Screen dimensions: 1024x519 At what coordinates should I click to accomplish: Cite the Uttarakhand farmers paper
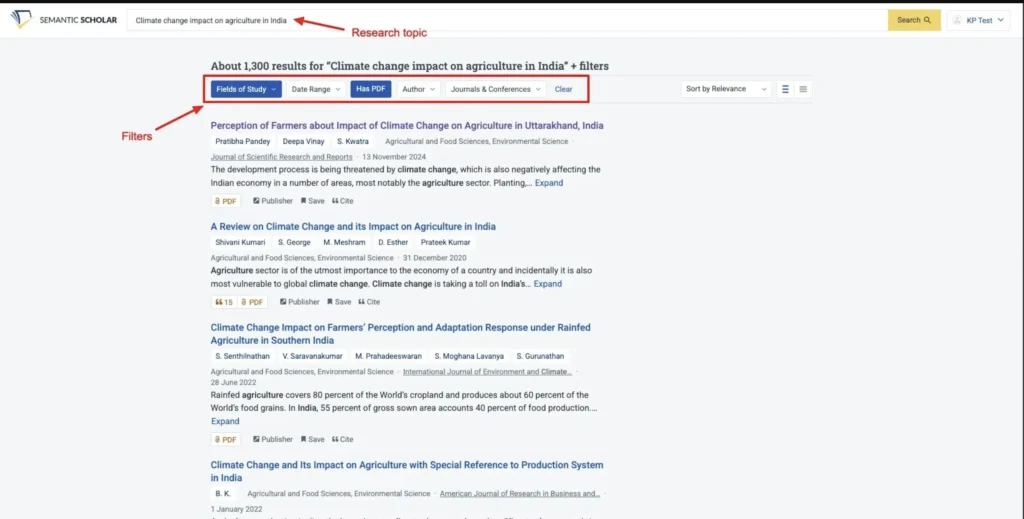pyautogui.click(x=342, y=201)
